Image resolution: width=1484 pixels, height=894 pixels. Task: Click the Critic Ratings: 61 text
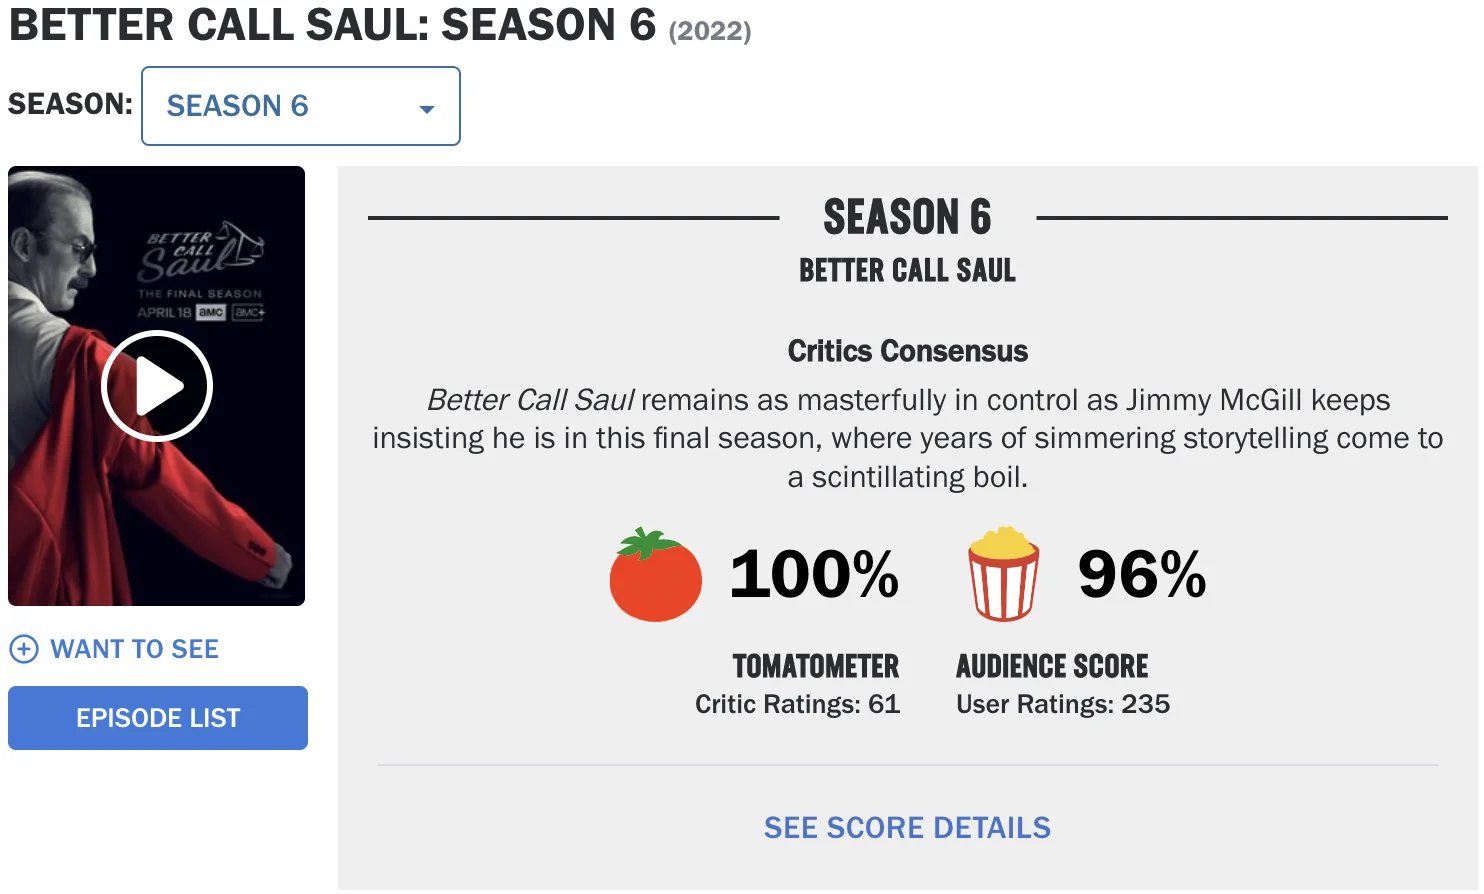[x=797, y=705]
